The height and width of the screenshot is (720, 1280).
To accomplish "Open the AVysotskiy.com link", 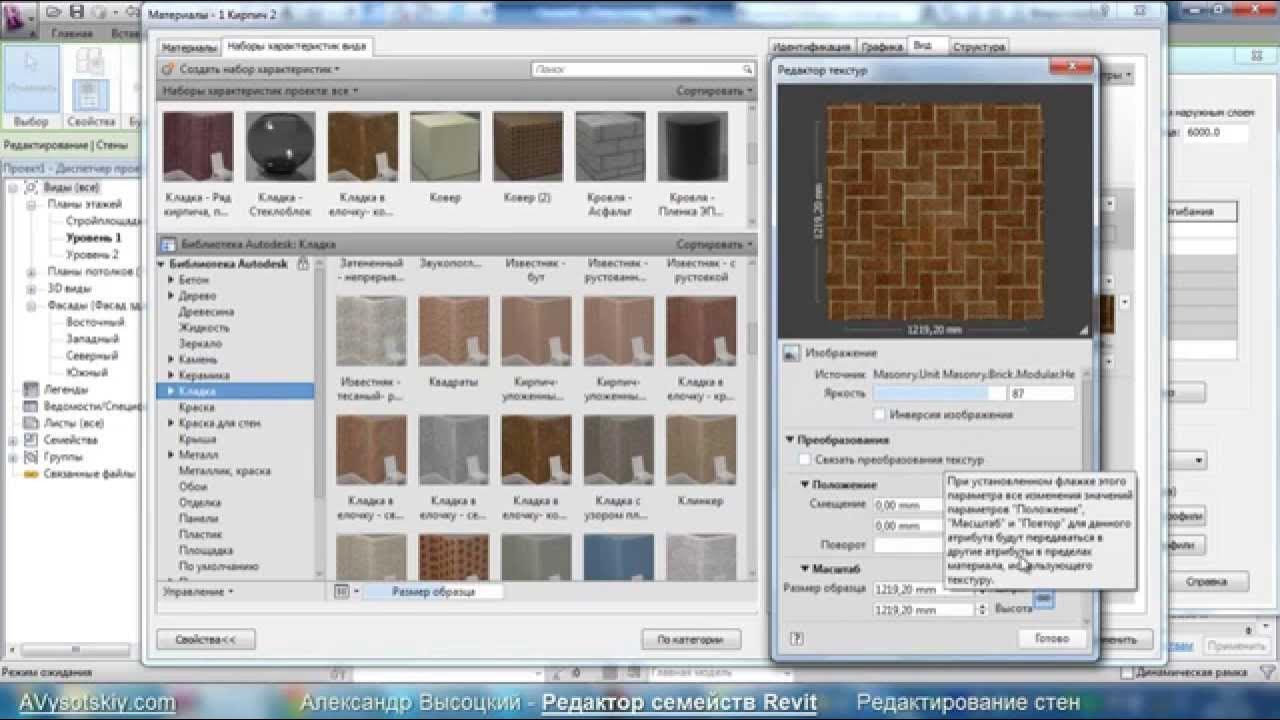I will pos(98,703).
